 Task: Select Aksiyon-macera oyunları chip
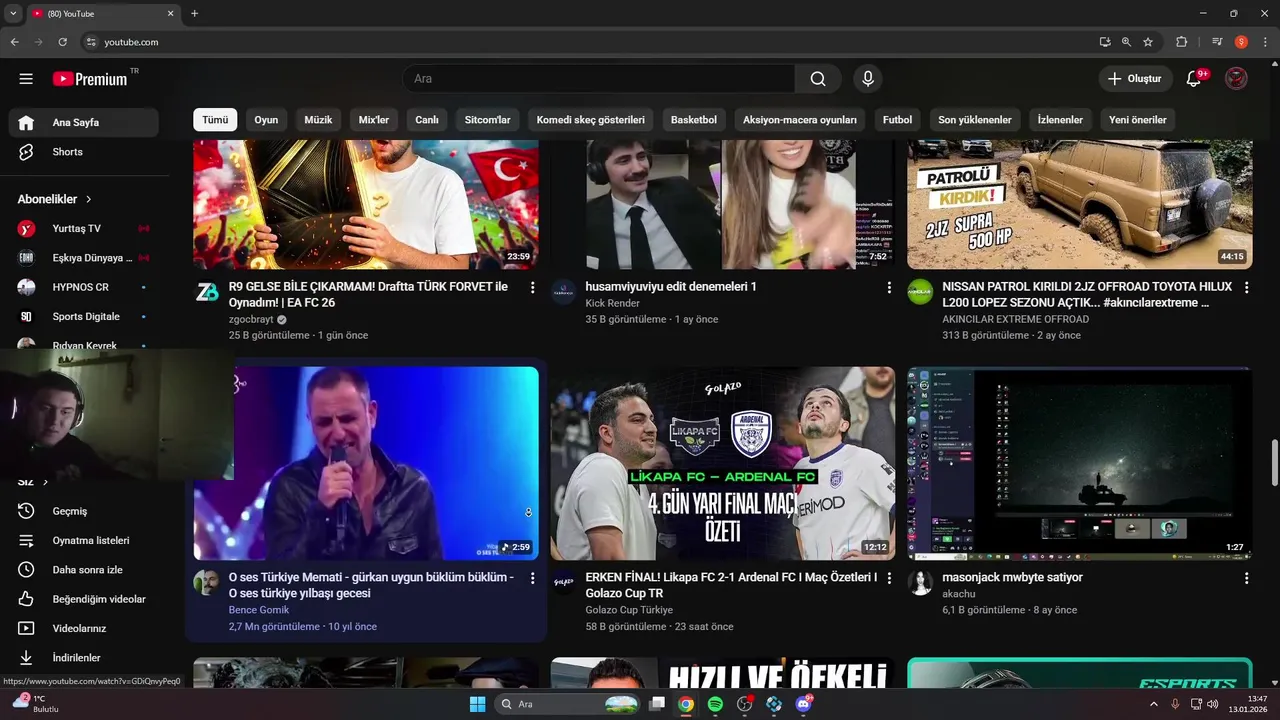coord(800,120)
